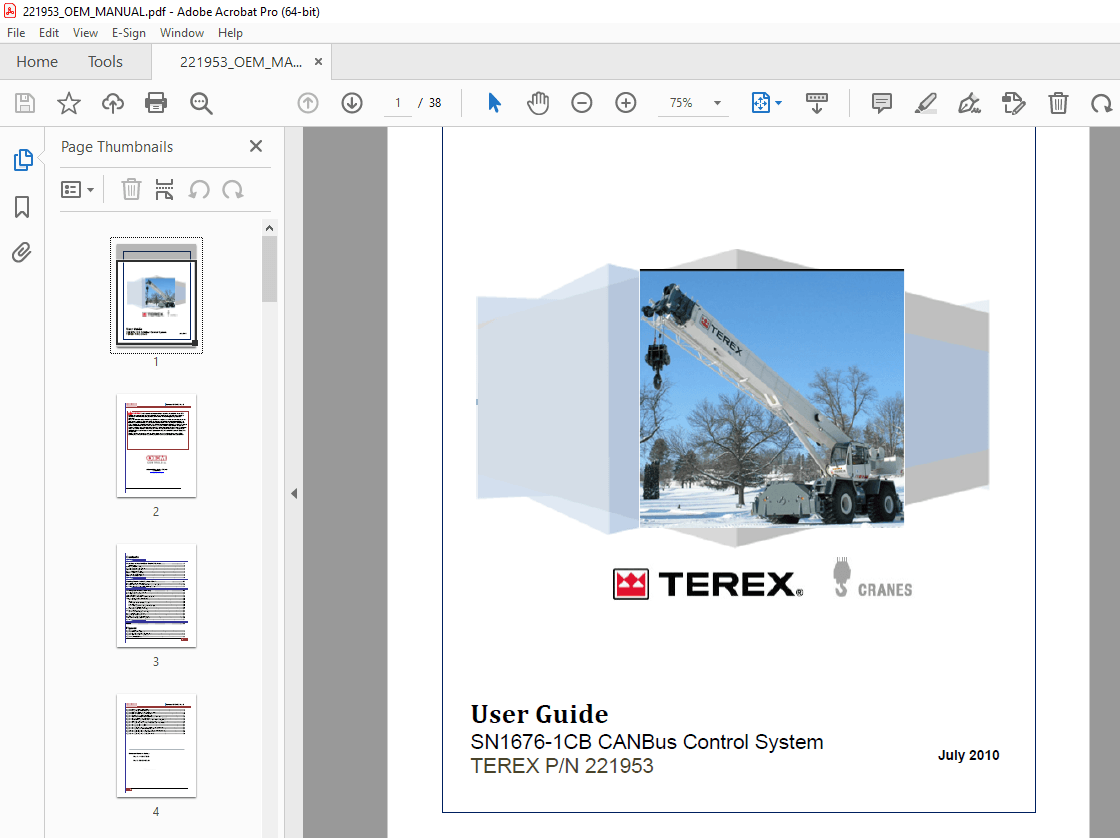Screen dimensions: 1120x838
Task: Select the page 3 thumbnail
Action: click(156, 596)
